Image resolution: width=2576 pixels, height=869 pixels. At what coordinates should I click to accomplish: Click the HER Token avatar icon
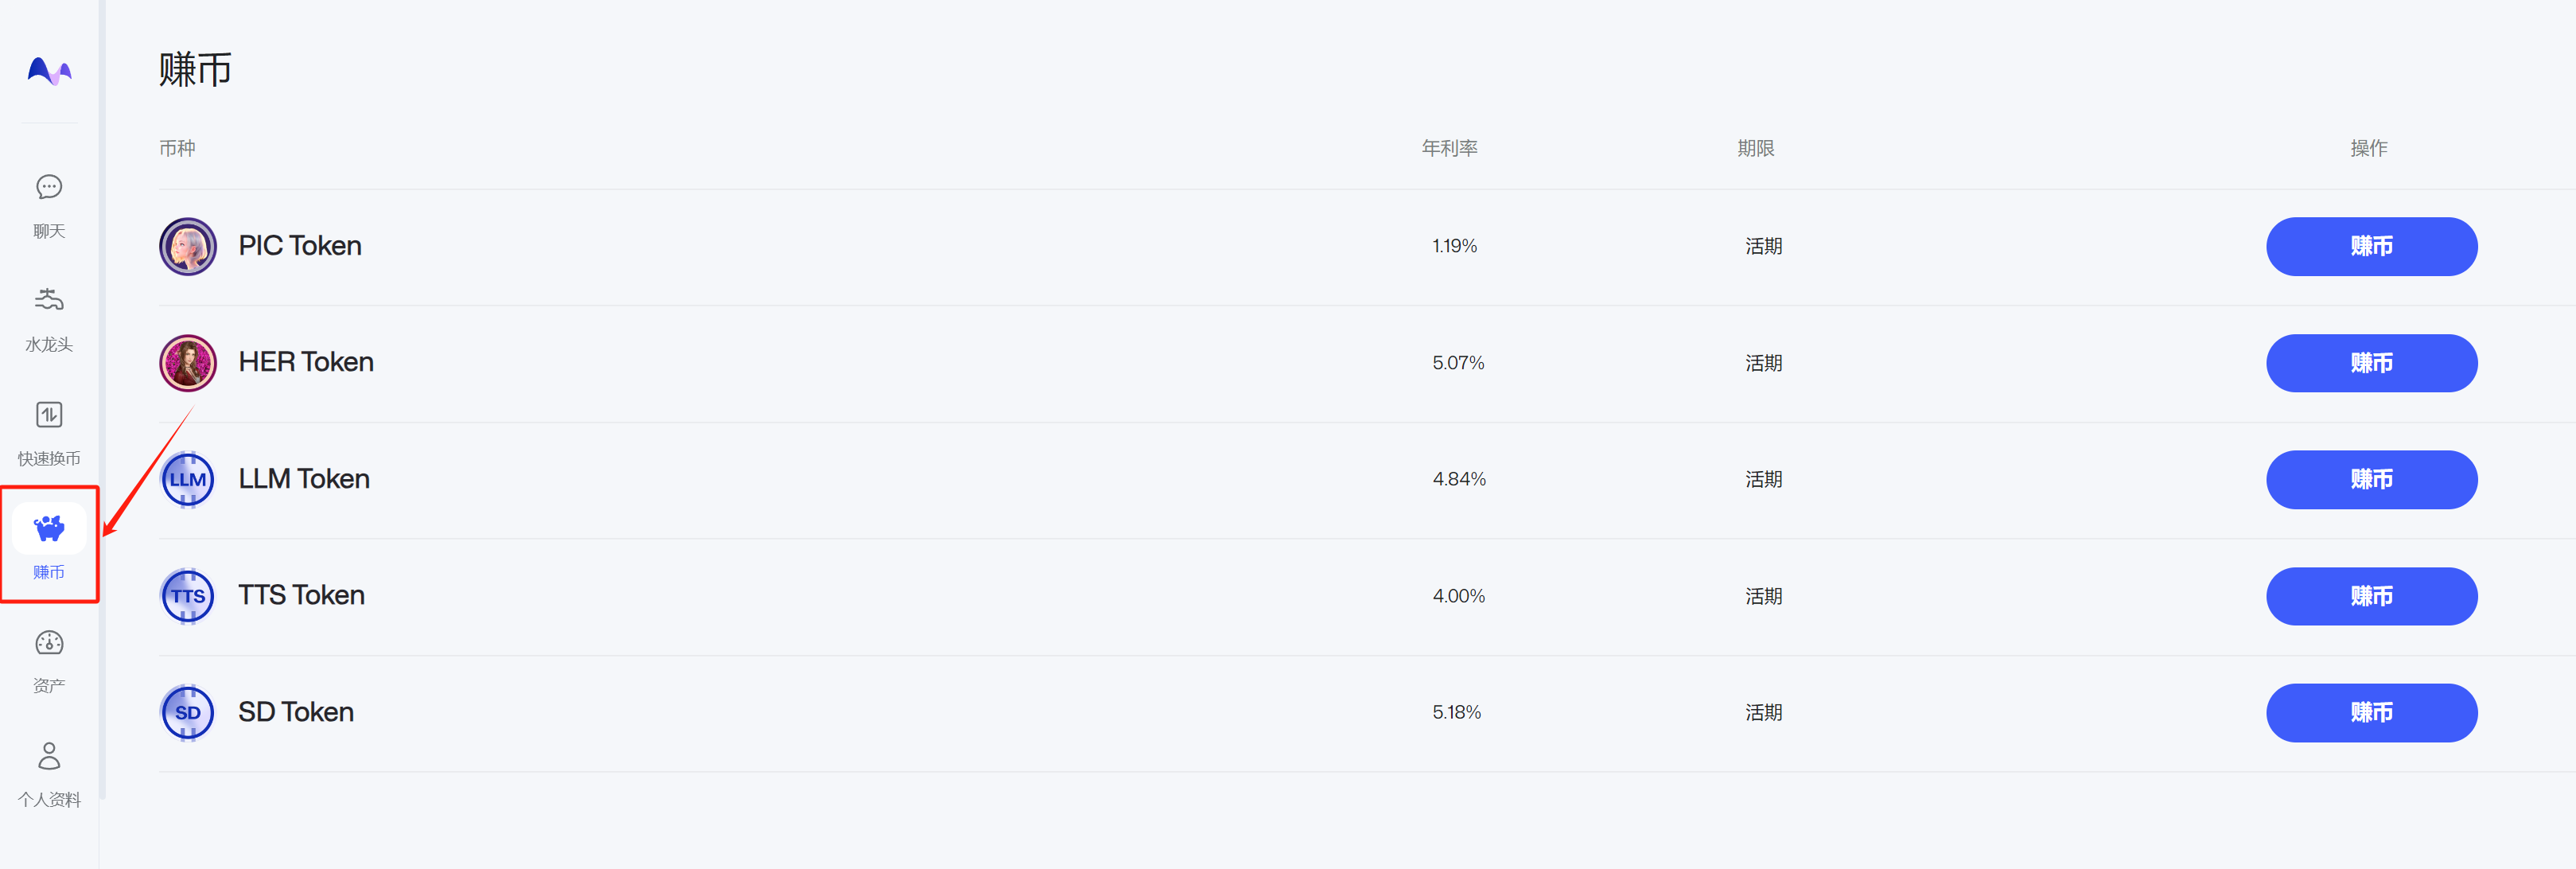[188, 363]
